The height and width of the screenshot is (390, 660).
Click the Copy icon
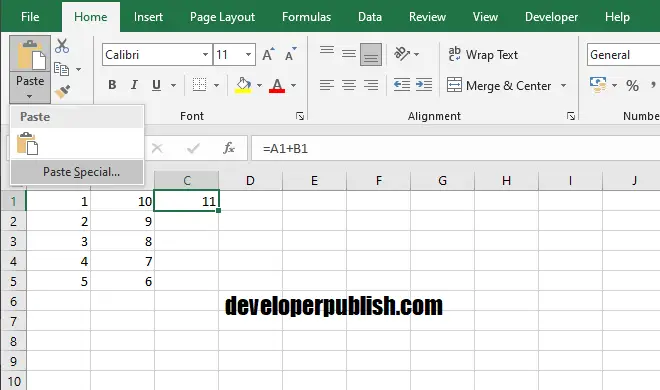coord(61,69)
